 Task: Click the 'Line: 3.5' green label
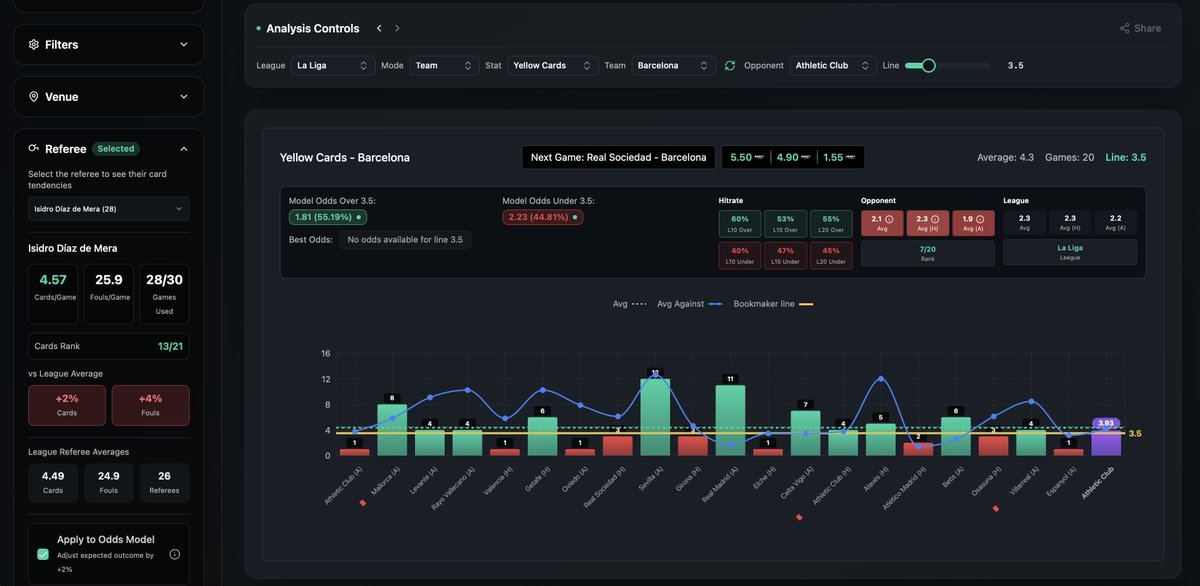1126,157
